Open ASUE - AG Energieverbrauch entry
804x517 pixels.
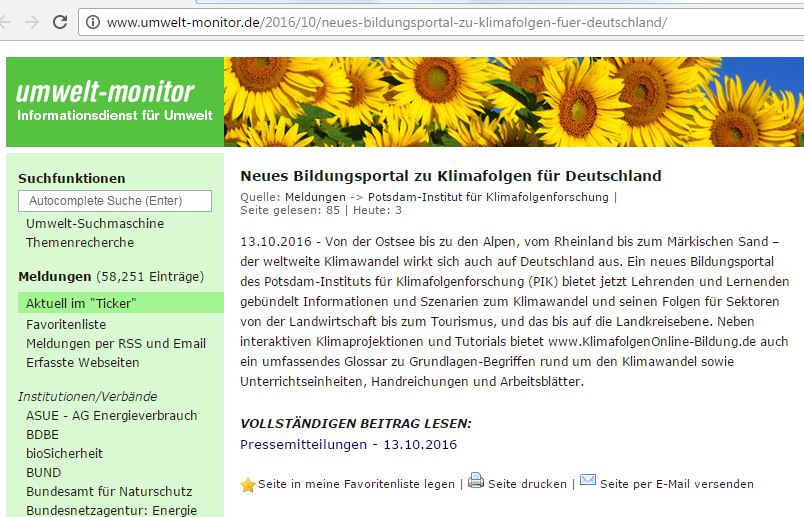[x=111, y=415]
